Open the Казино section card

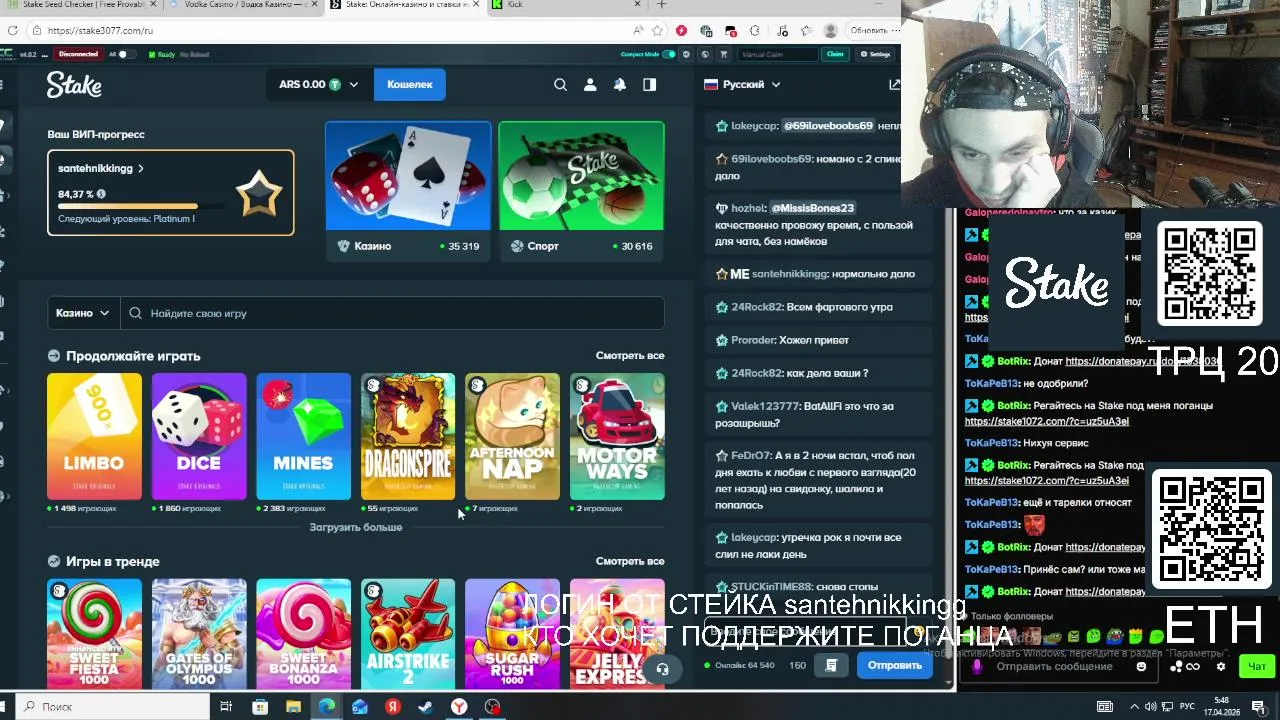[x=408, y=191]
